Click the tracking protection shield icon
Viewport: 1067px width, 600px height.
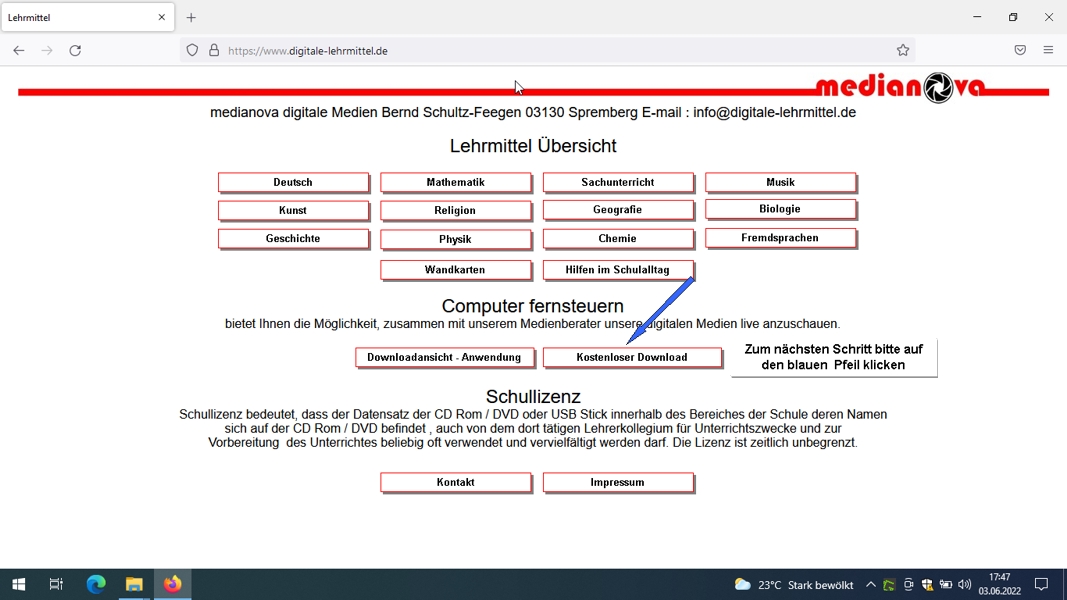[x=192, y=50]
